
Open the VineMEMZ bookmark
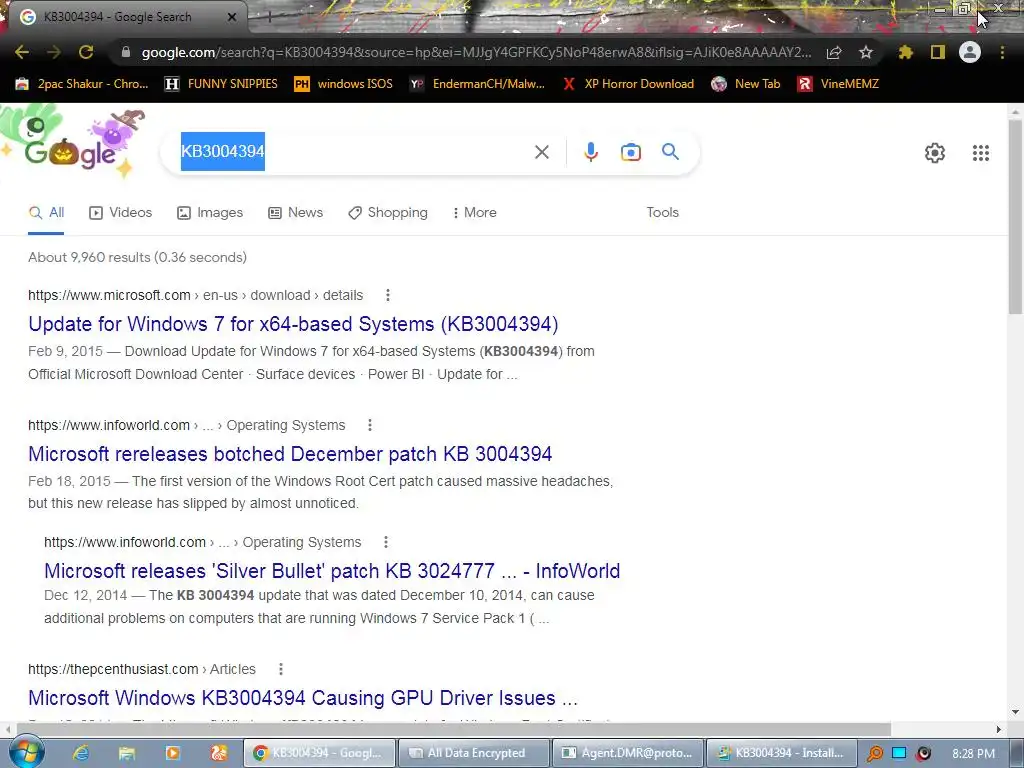click(x=839, y=84)
